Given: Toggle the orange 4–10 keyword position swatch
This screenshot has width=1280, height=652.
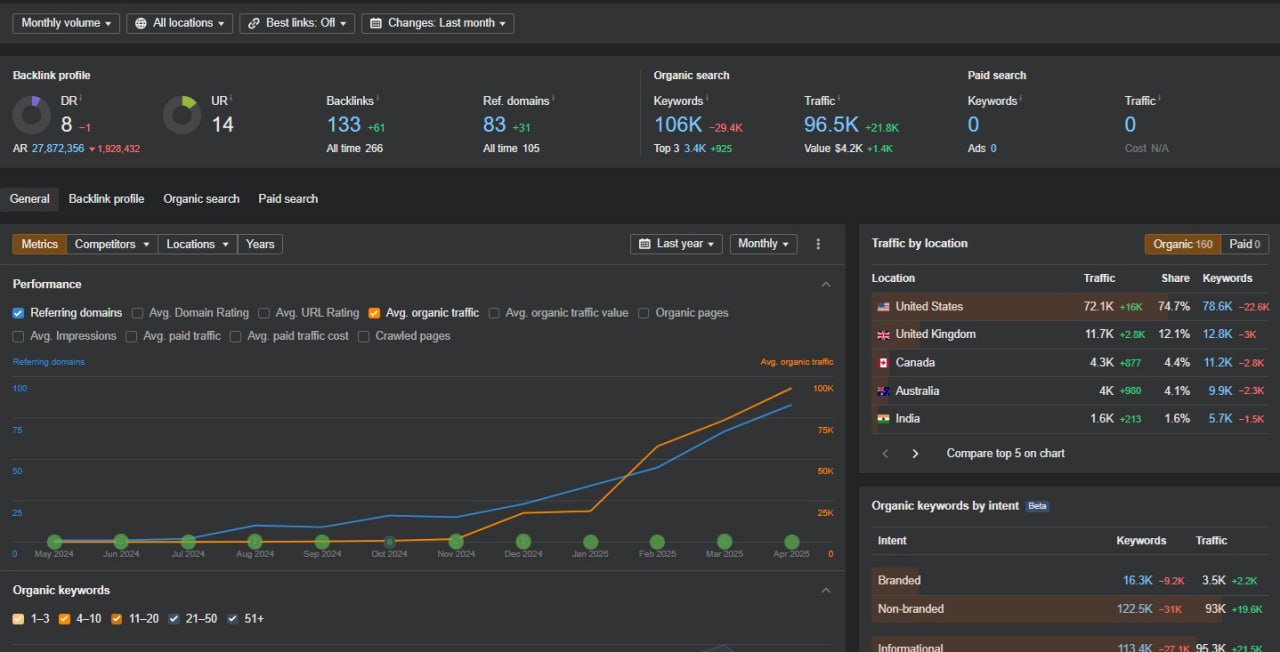Looking at the screenshot, I should (x=64, y=619).
